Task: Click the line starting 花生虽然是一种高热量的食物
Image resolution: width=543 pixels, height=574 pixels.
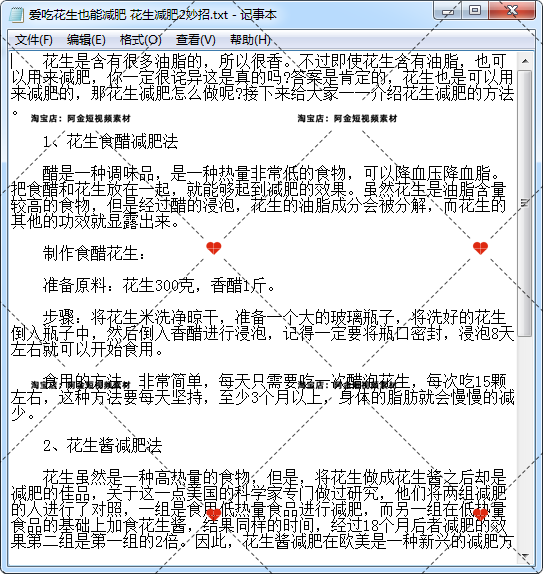Action: (x=274, y=477)
